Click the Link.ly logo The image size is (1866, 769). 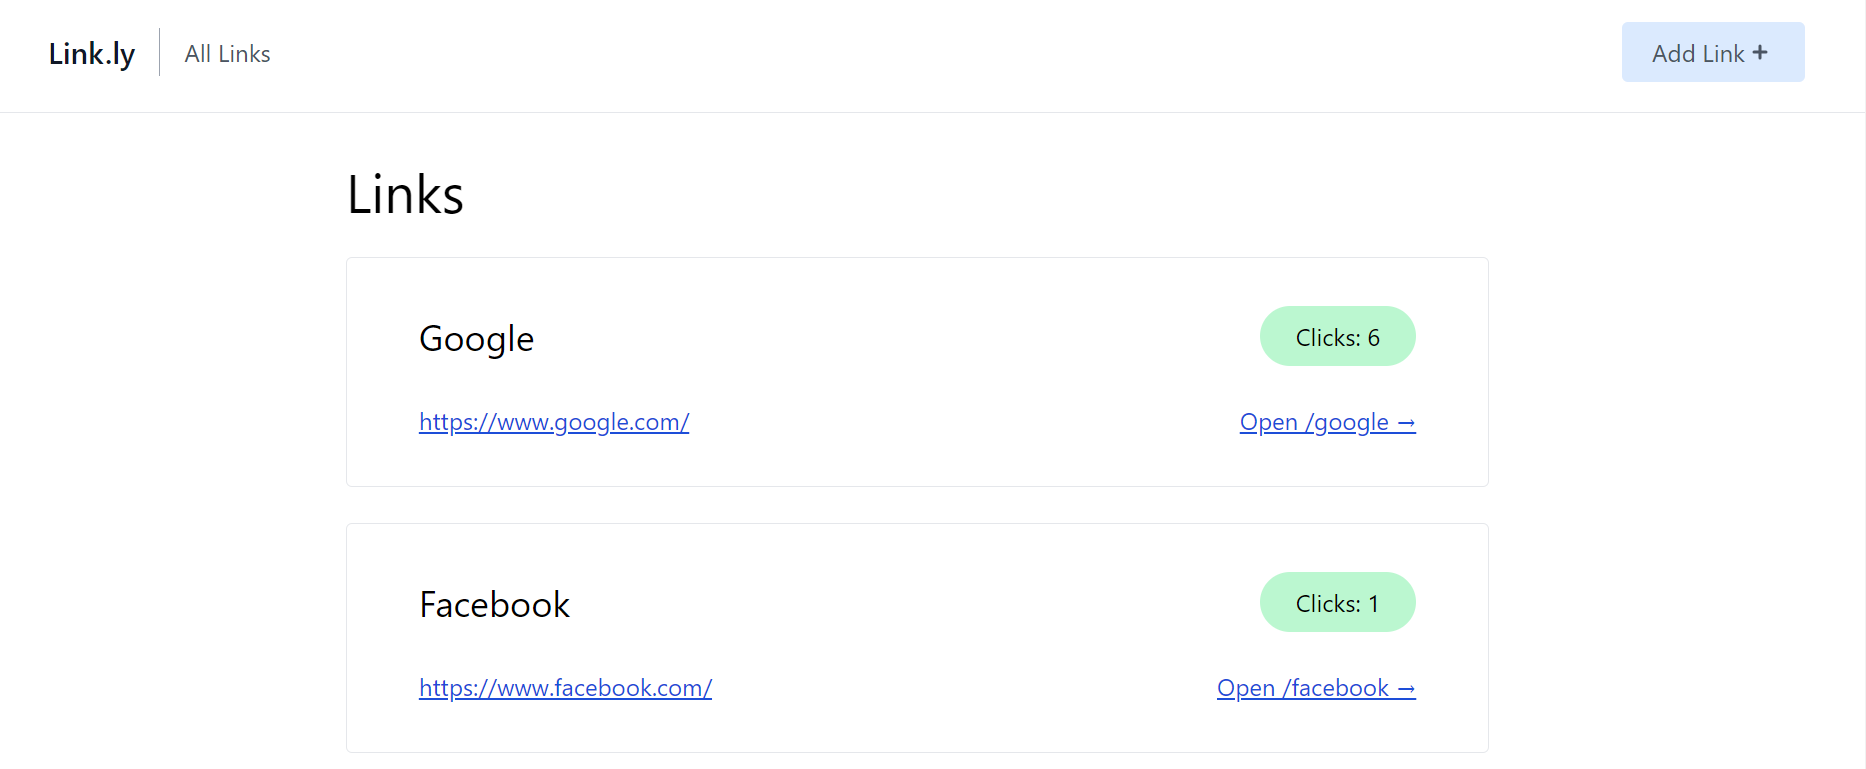click(x=92, y=54)
